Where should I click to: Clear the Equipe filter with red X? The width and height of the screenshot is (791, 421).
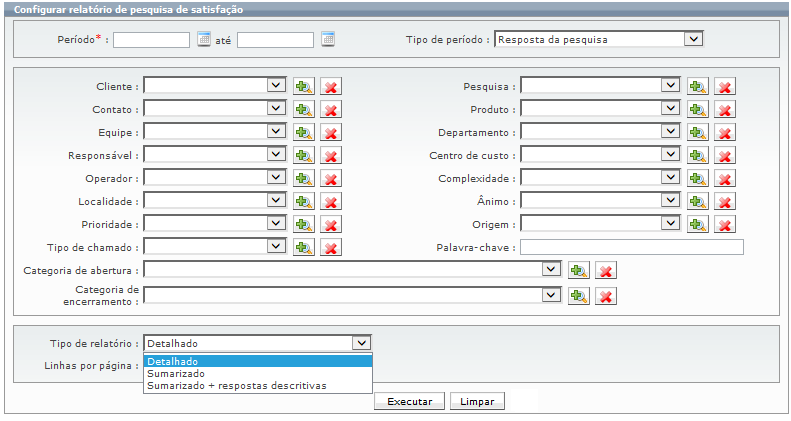[331, 133]
